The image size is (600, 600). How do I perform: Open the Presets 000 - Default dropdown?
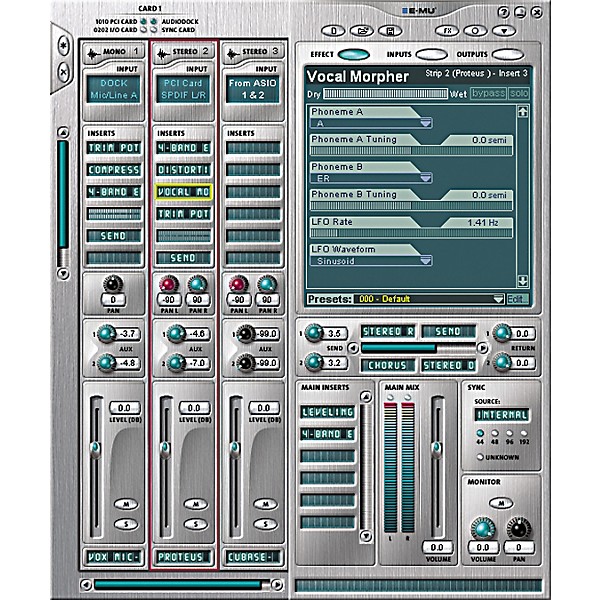[429, 299]
